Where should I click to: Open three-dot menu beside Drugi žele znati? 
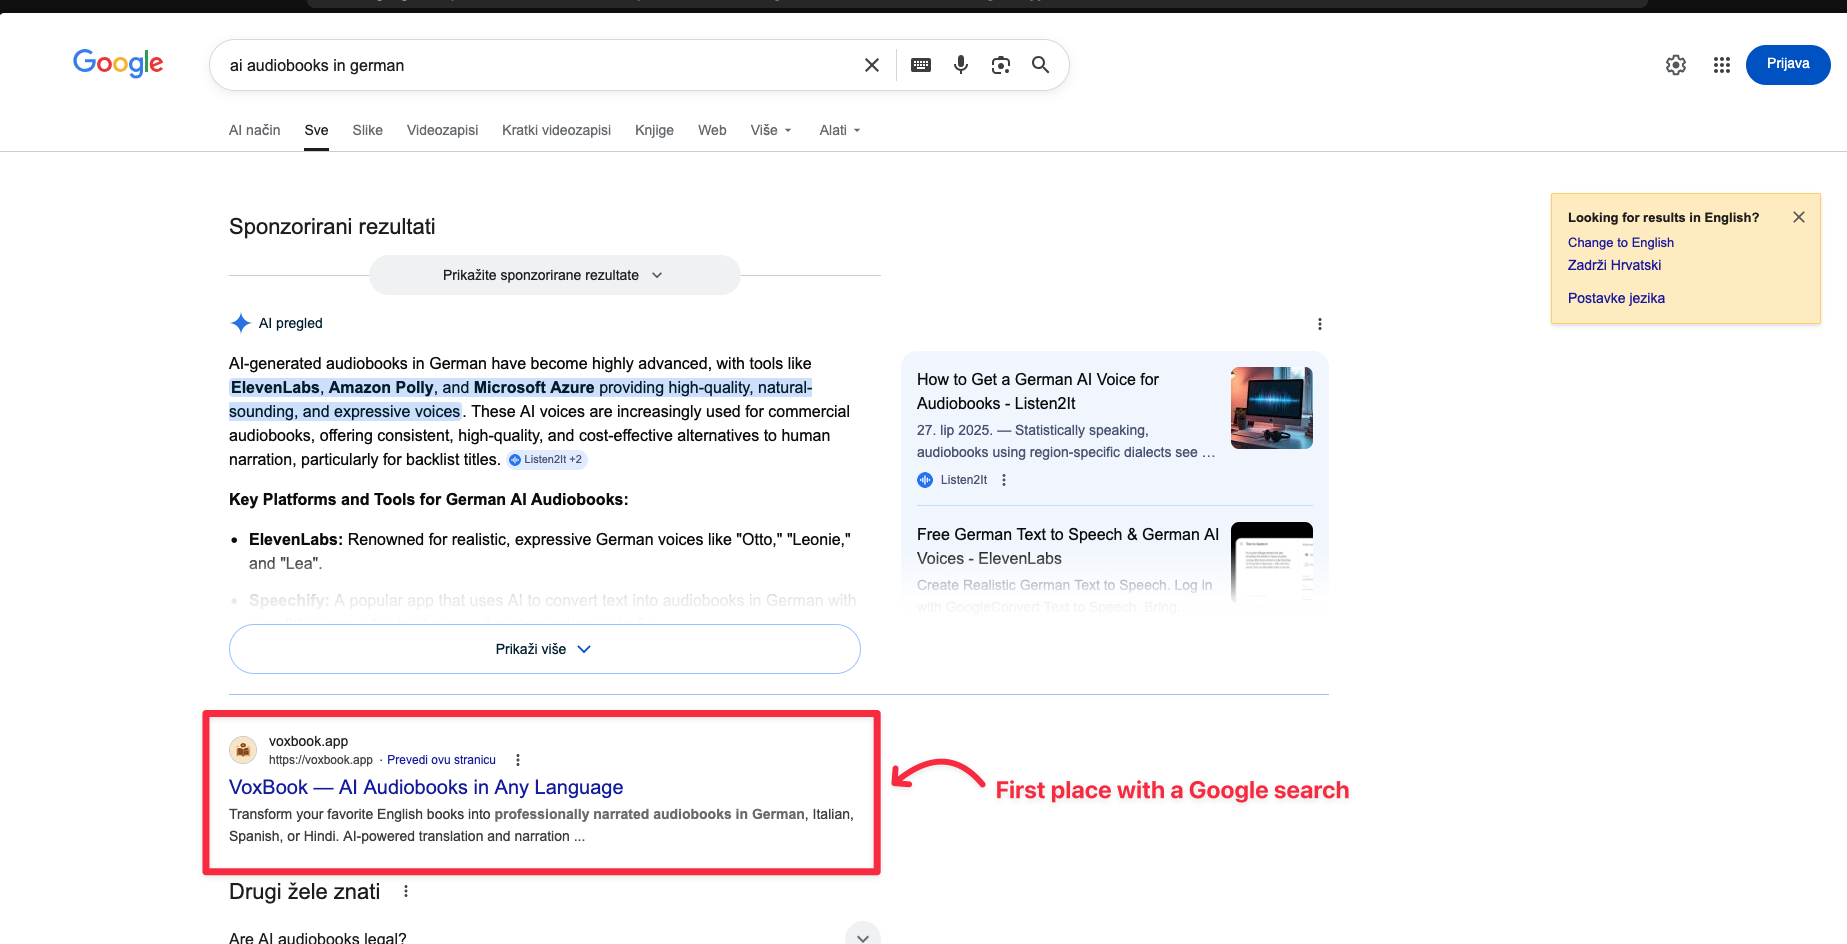[406, 891]
